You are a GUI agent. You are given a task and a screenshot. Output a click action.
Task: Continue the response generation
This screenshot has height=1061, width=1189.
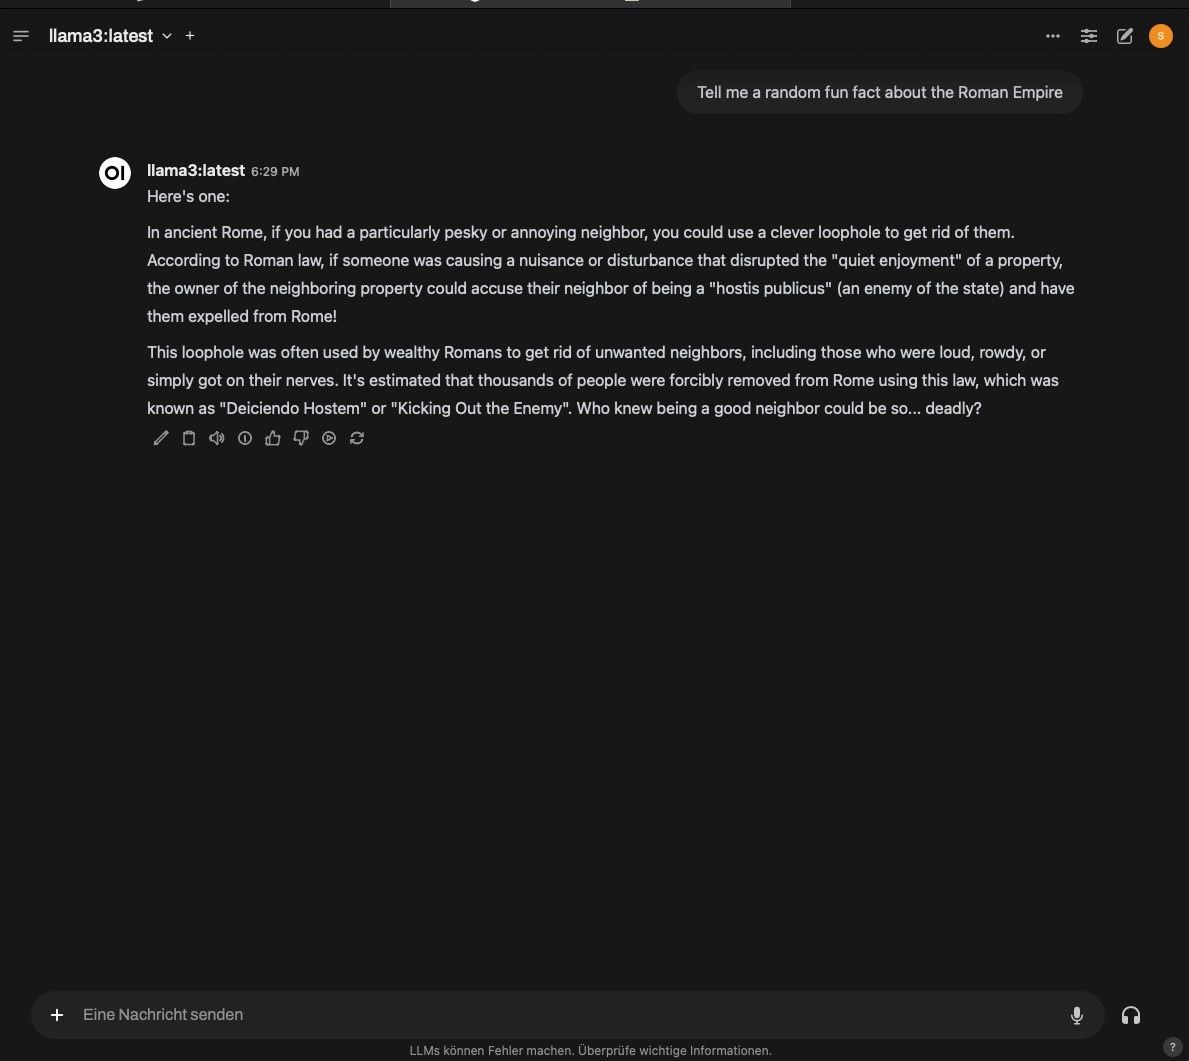click(329, 438)
